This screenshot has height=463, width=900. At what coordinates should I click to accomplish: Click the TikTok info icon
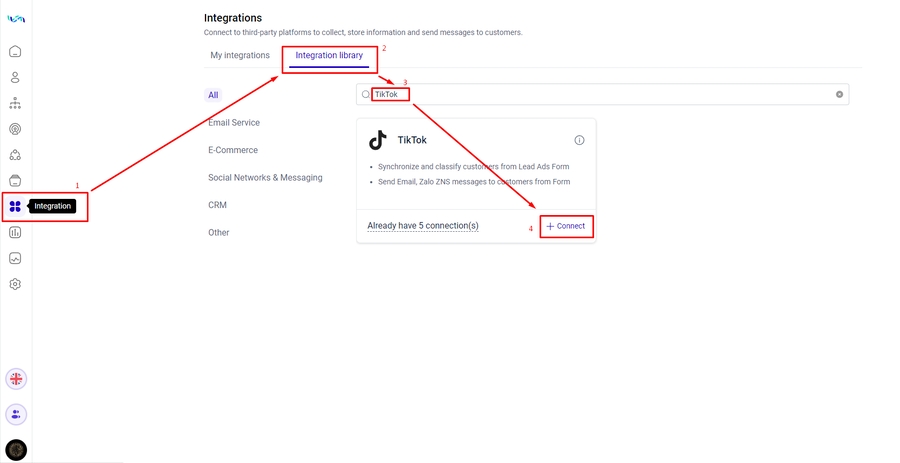579,140
